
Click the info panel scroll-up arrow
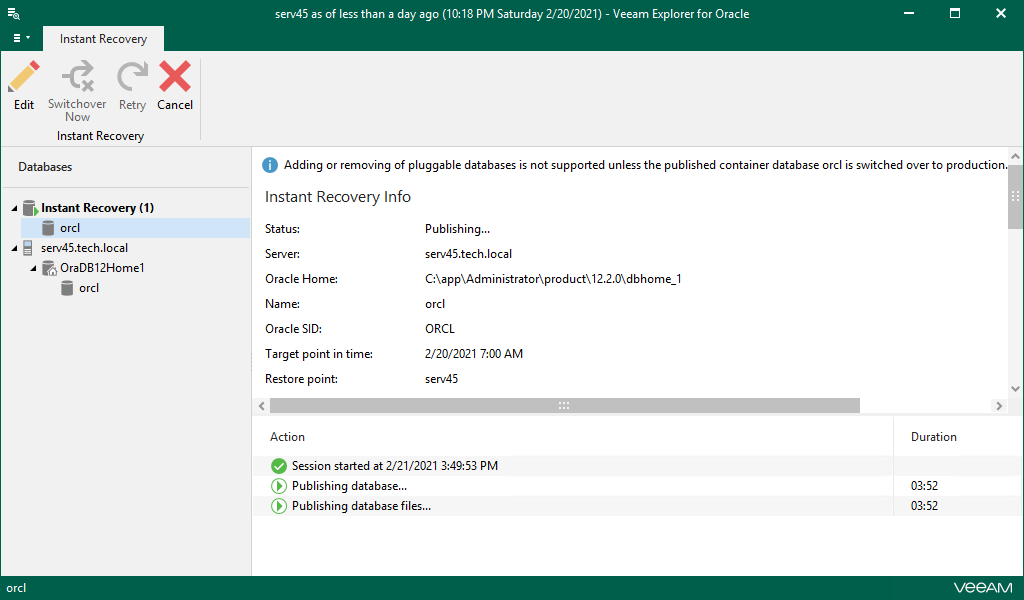1015,157
